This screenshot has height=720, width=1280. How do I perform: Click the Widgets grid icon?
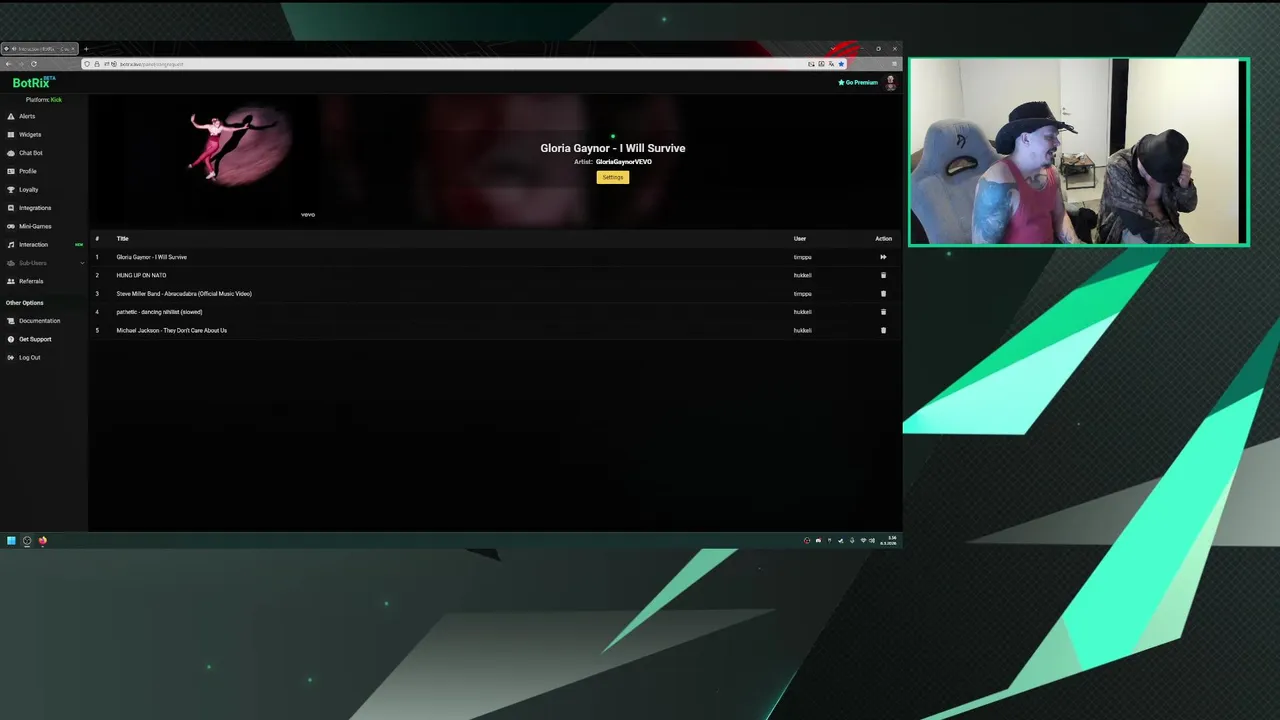coord(11,135)
